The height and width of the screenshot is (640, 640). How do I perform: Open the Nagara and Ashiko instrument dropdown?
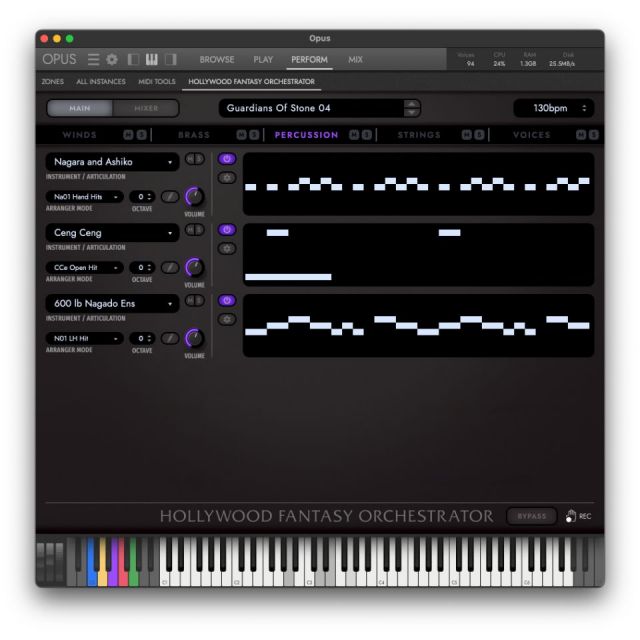112,162
